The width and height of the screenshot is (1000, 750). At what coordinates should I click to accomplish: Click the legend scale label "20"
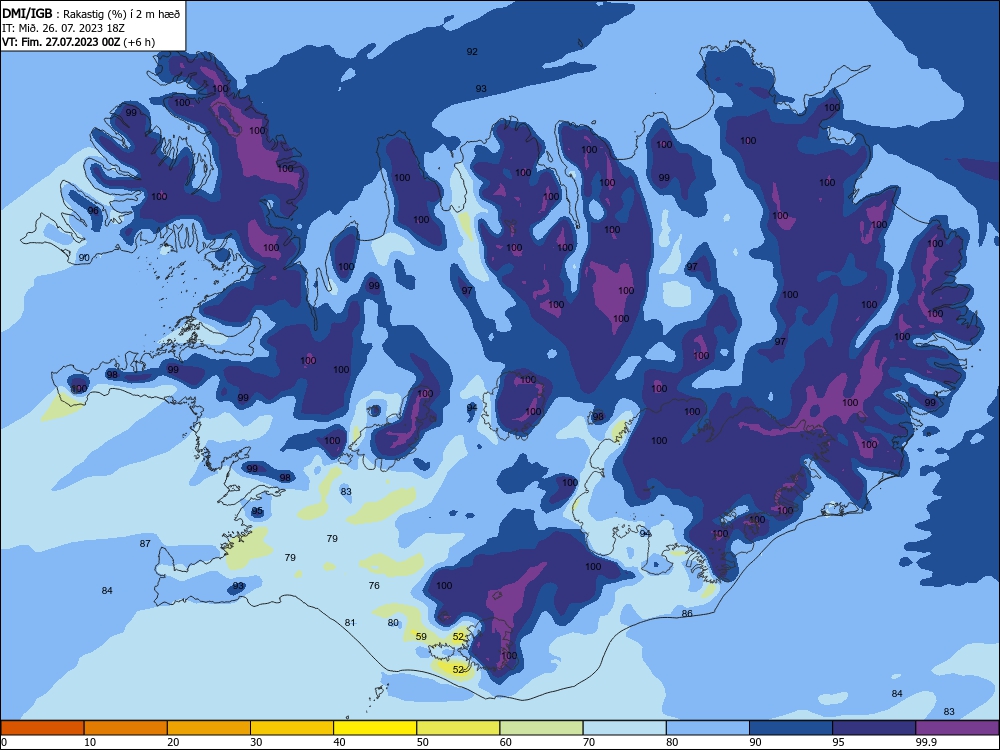pos(173,742)
